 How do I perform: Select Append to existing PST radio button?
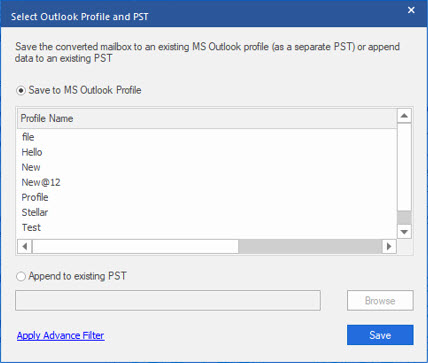tap(21, 277)
